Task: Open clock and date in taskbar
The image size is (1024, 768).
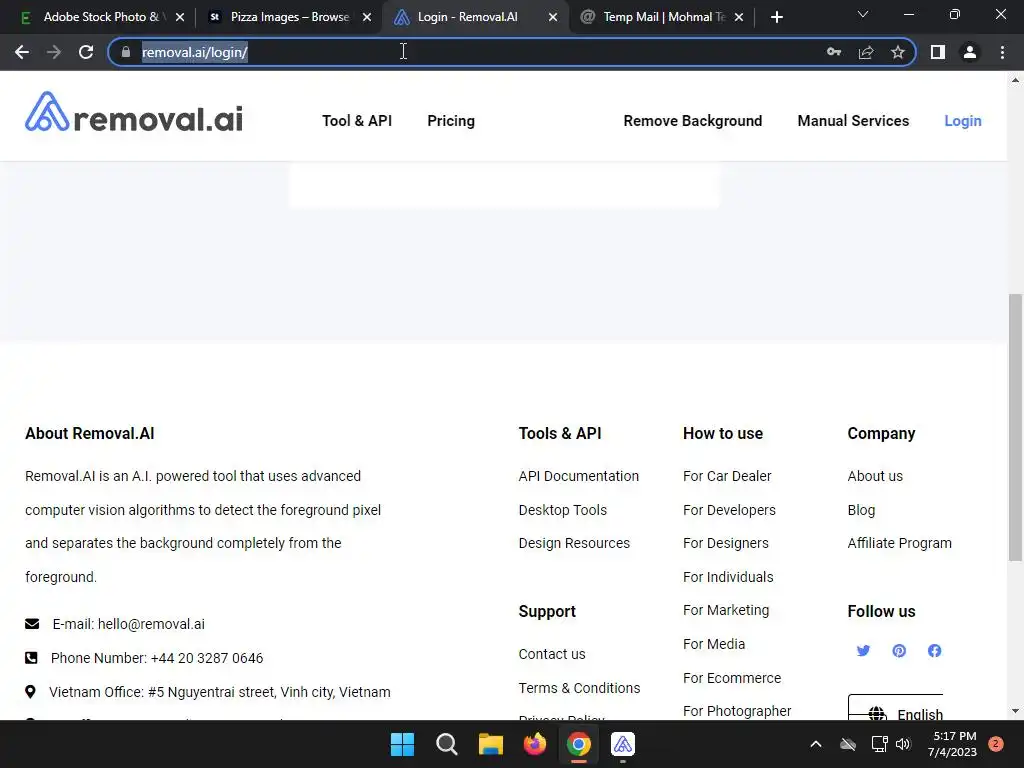Action: point(953,744)
